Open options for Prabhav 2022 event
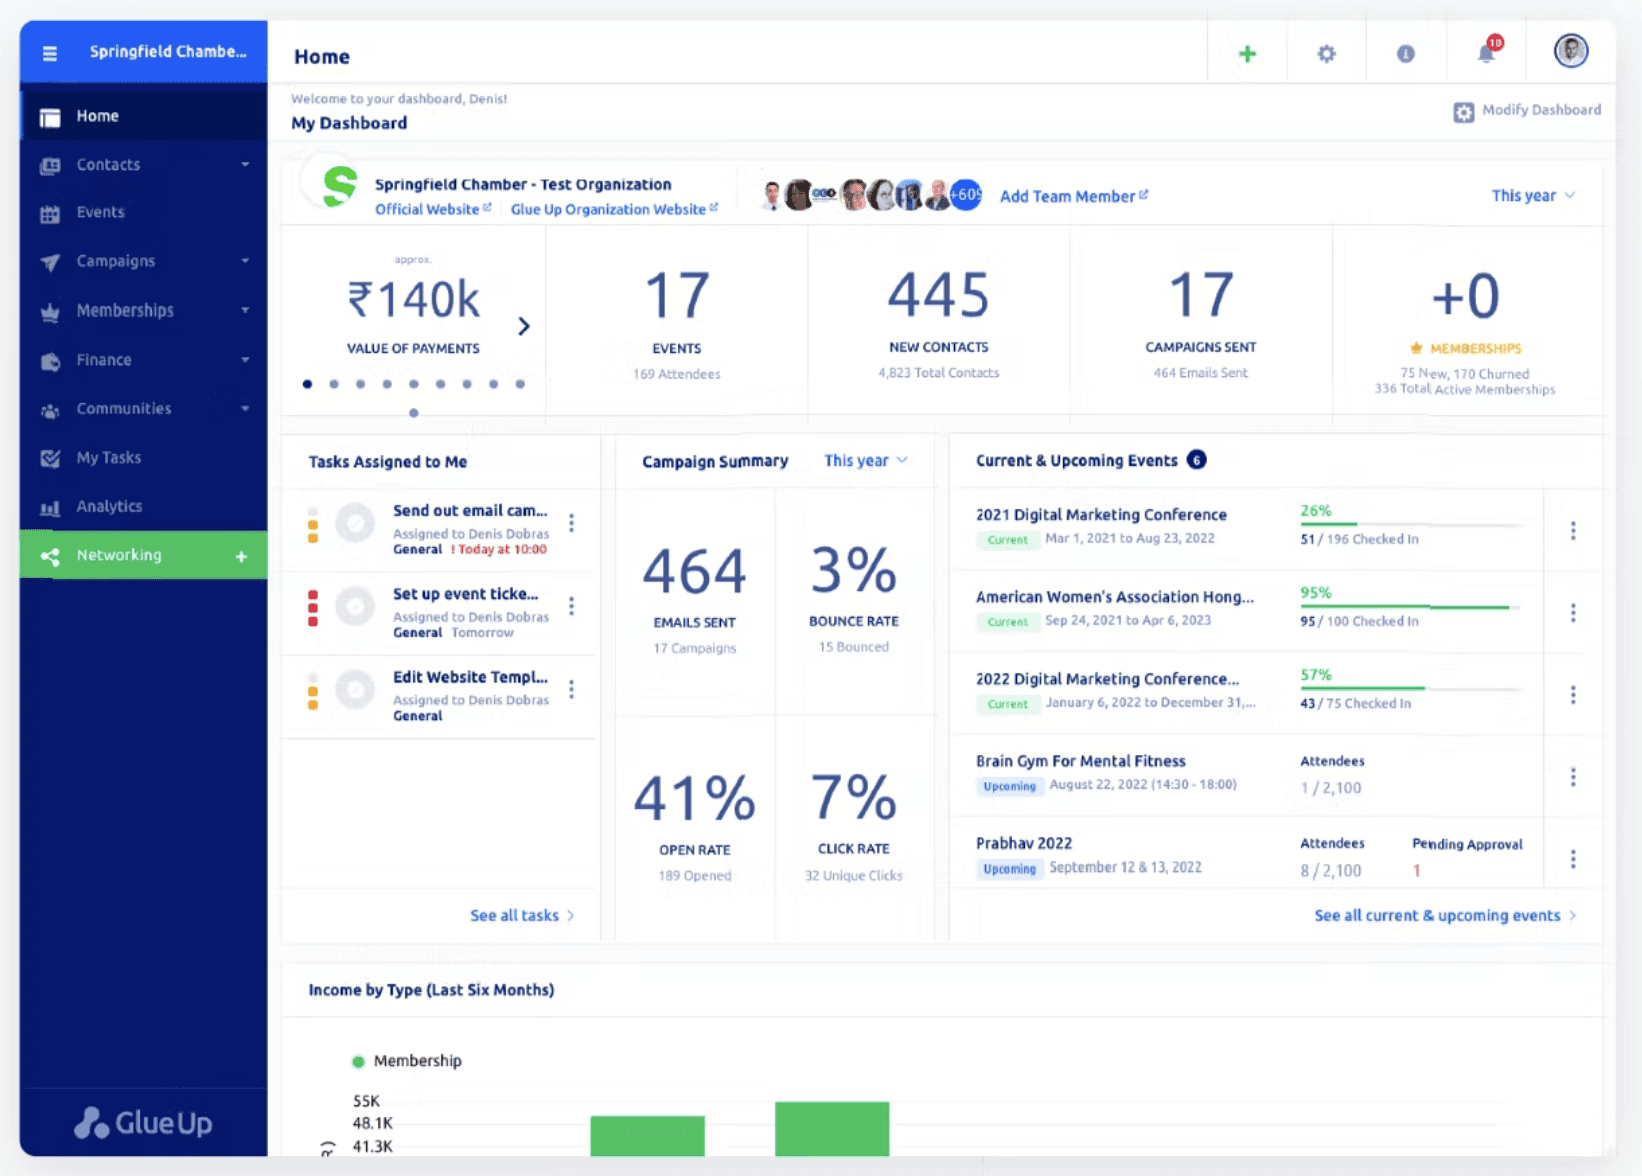The height and width of the screenshot is (1176, 1642). point(1573,859)
